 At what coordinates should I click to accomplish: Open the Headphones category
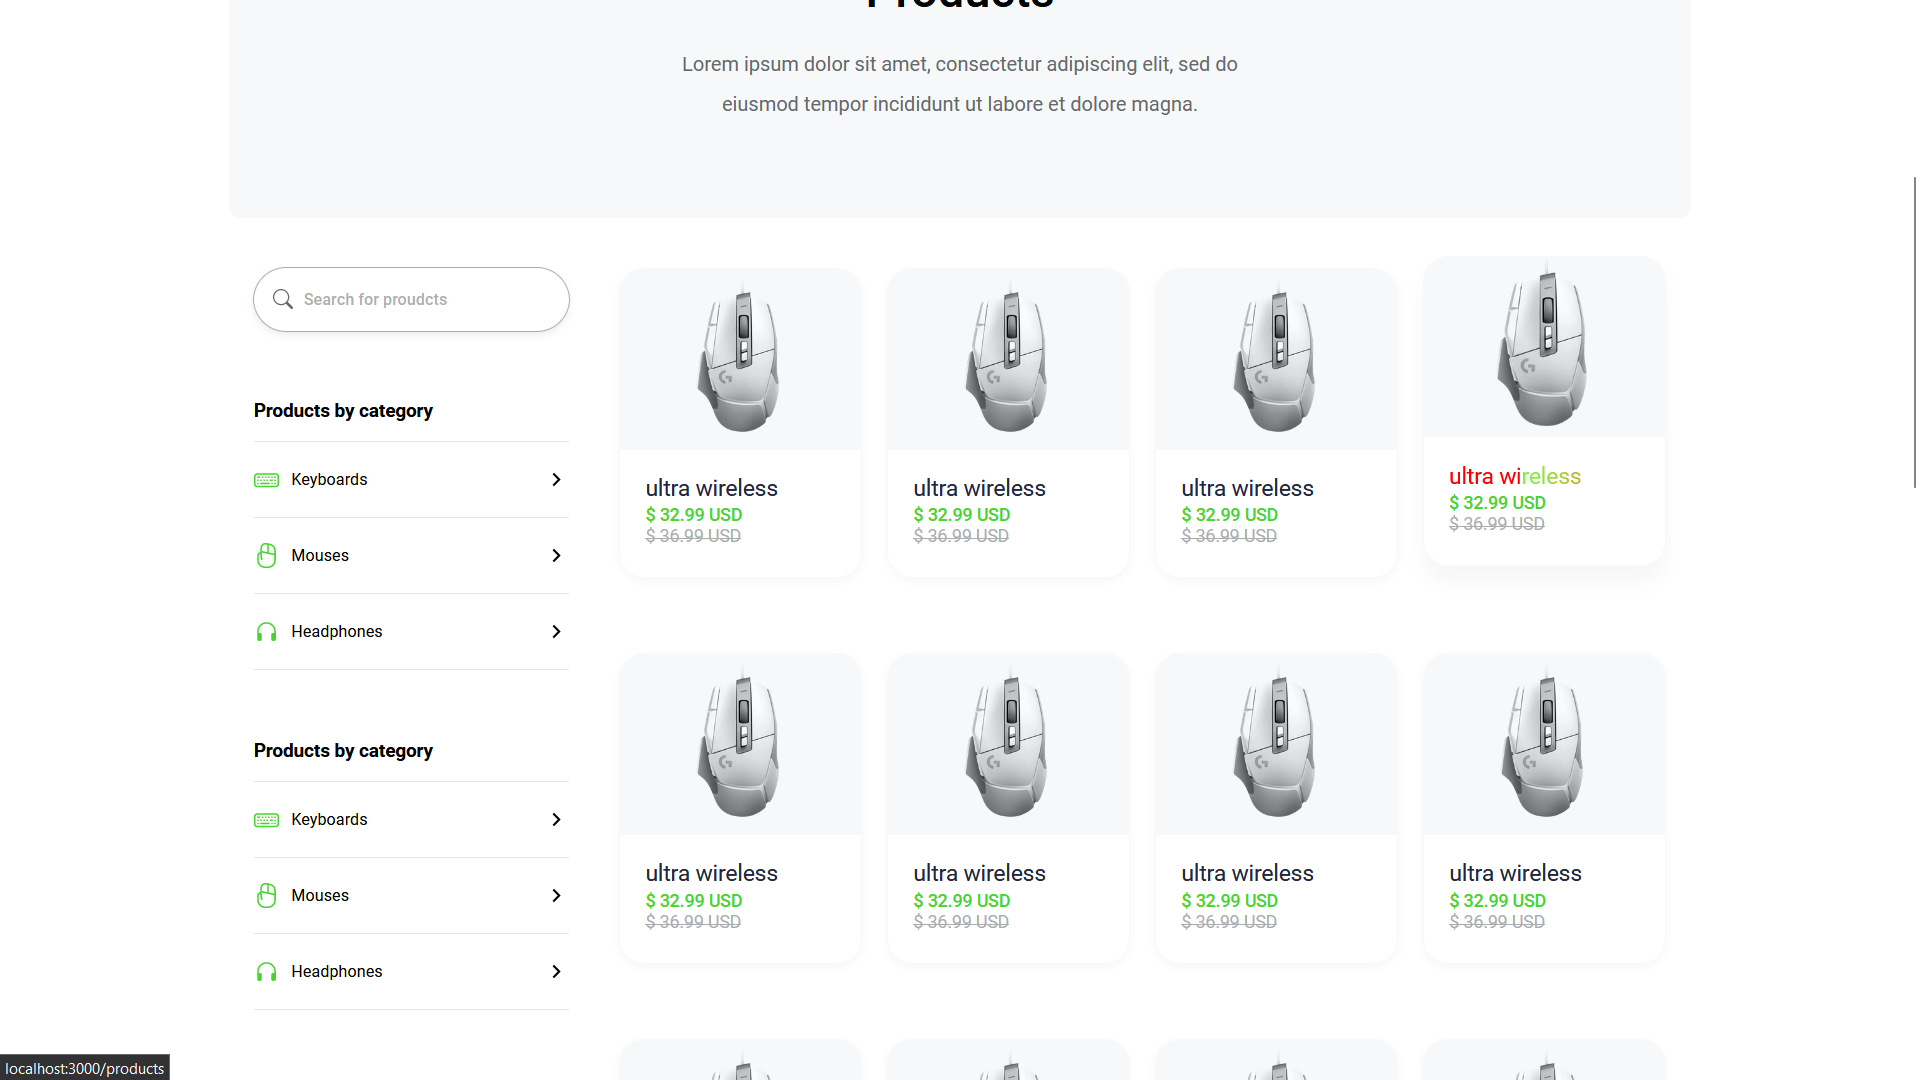click(x=337, y=631)
